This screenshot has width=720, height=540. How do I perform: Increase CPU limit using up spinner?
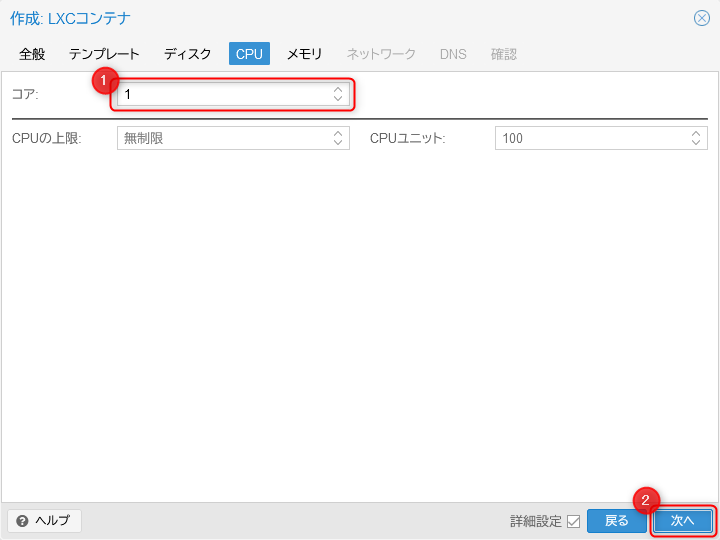(x=338, y=134)
